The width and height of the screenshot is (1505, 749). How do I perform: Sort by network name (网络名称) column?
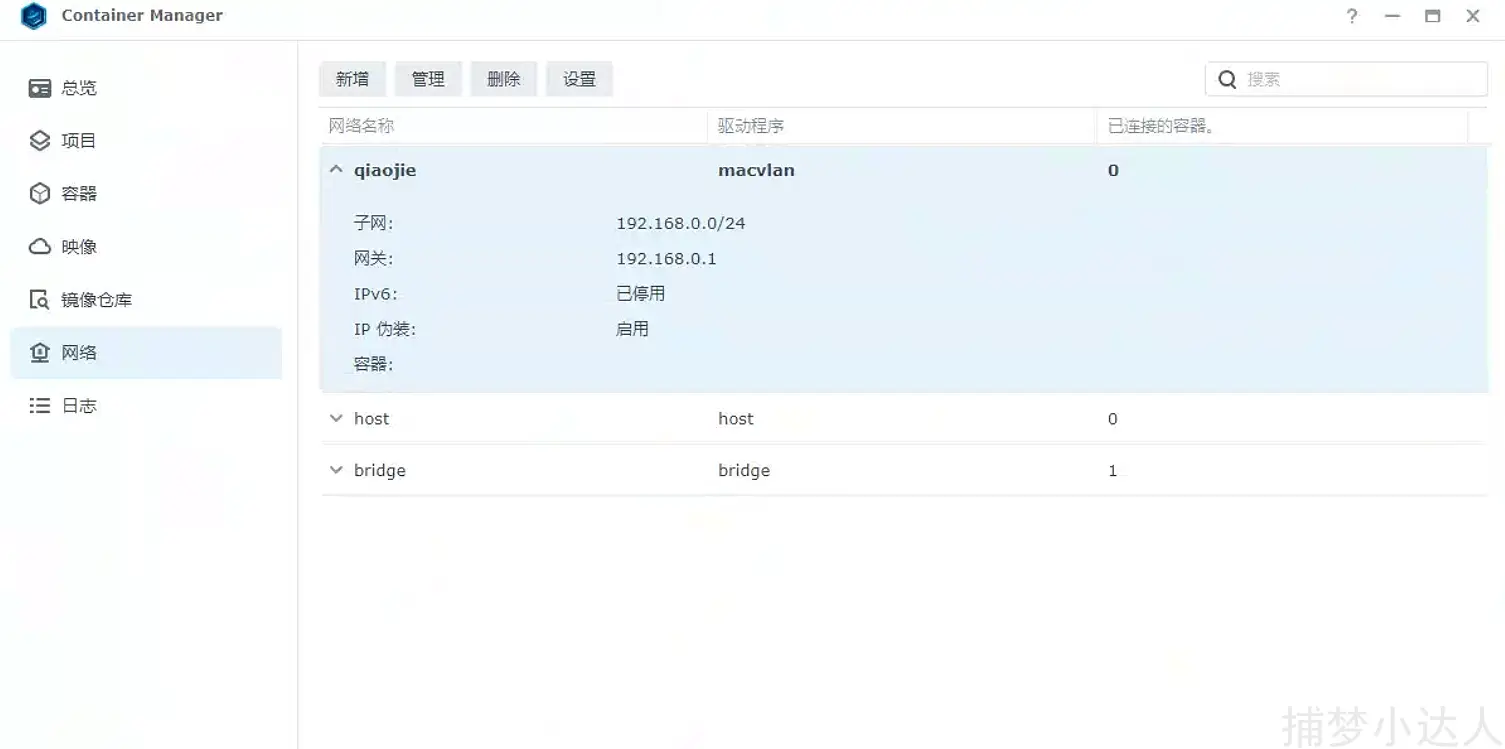(x=362, y=126)
